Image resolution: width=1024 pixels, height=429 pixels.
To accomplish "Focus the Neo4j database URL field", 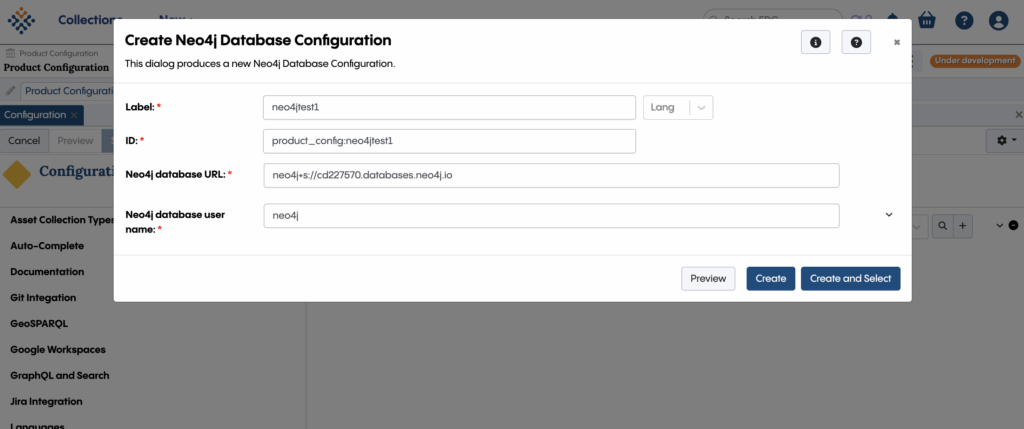I will coord(551,175).
